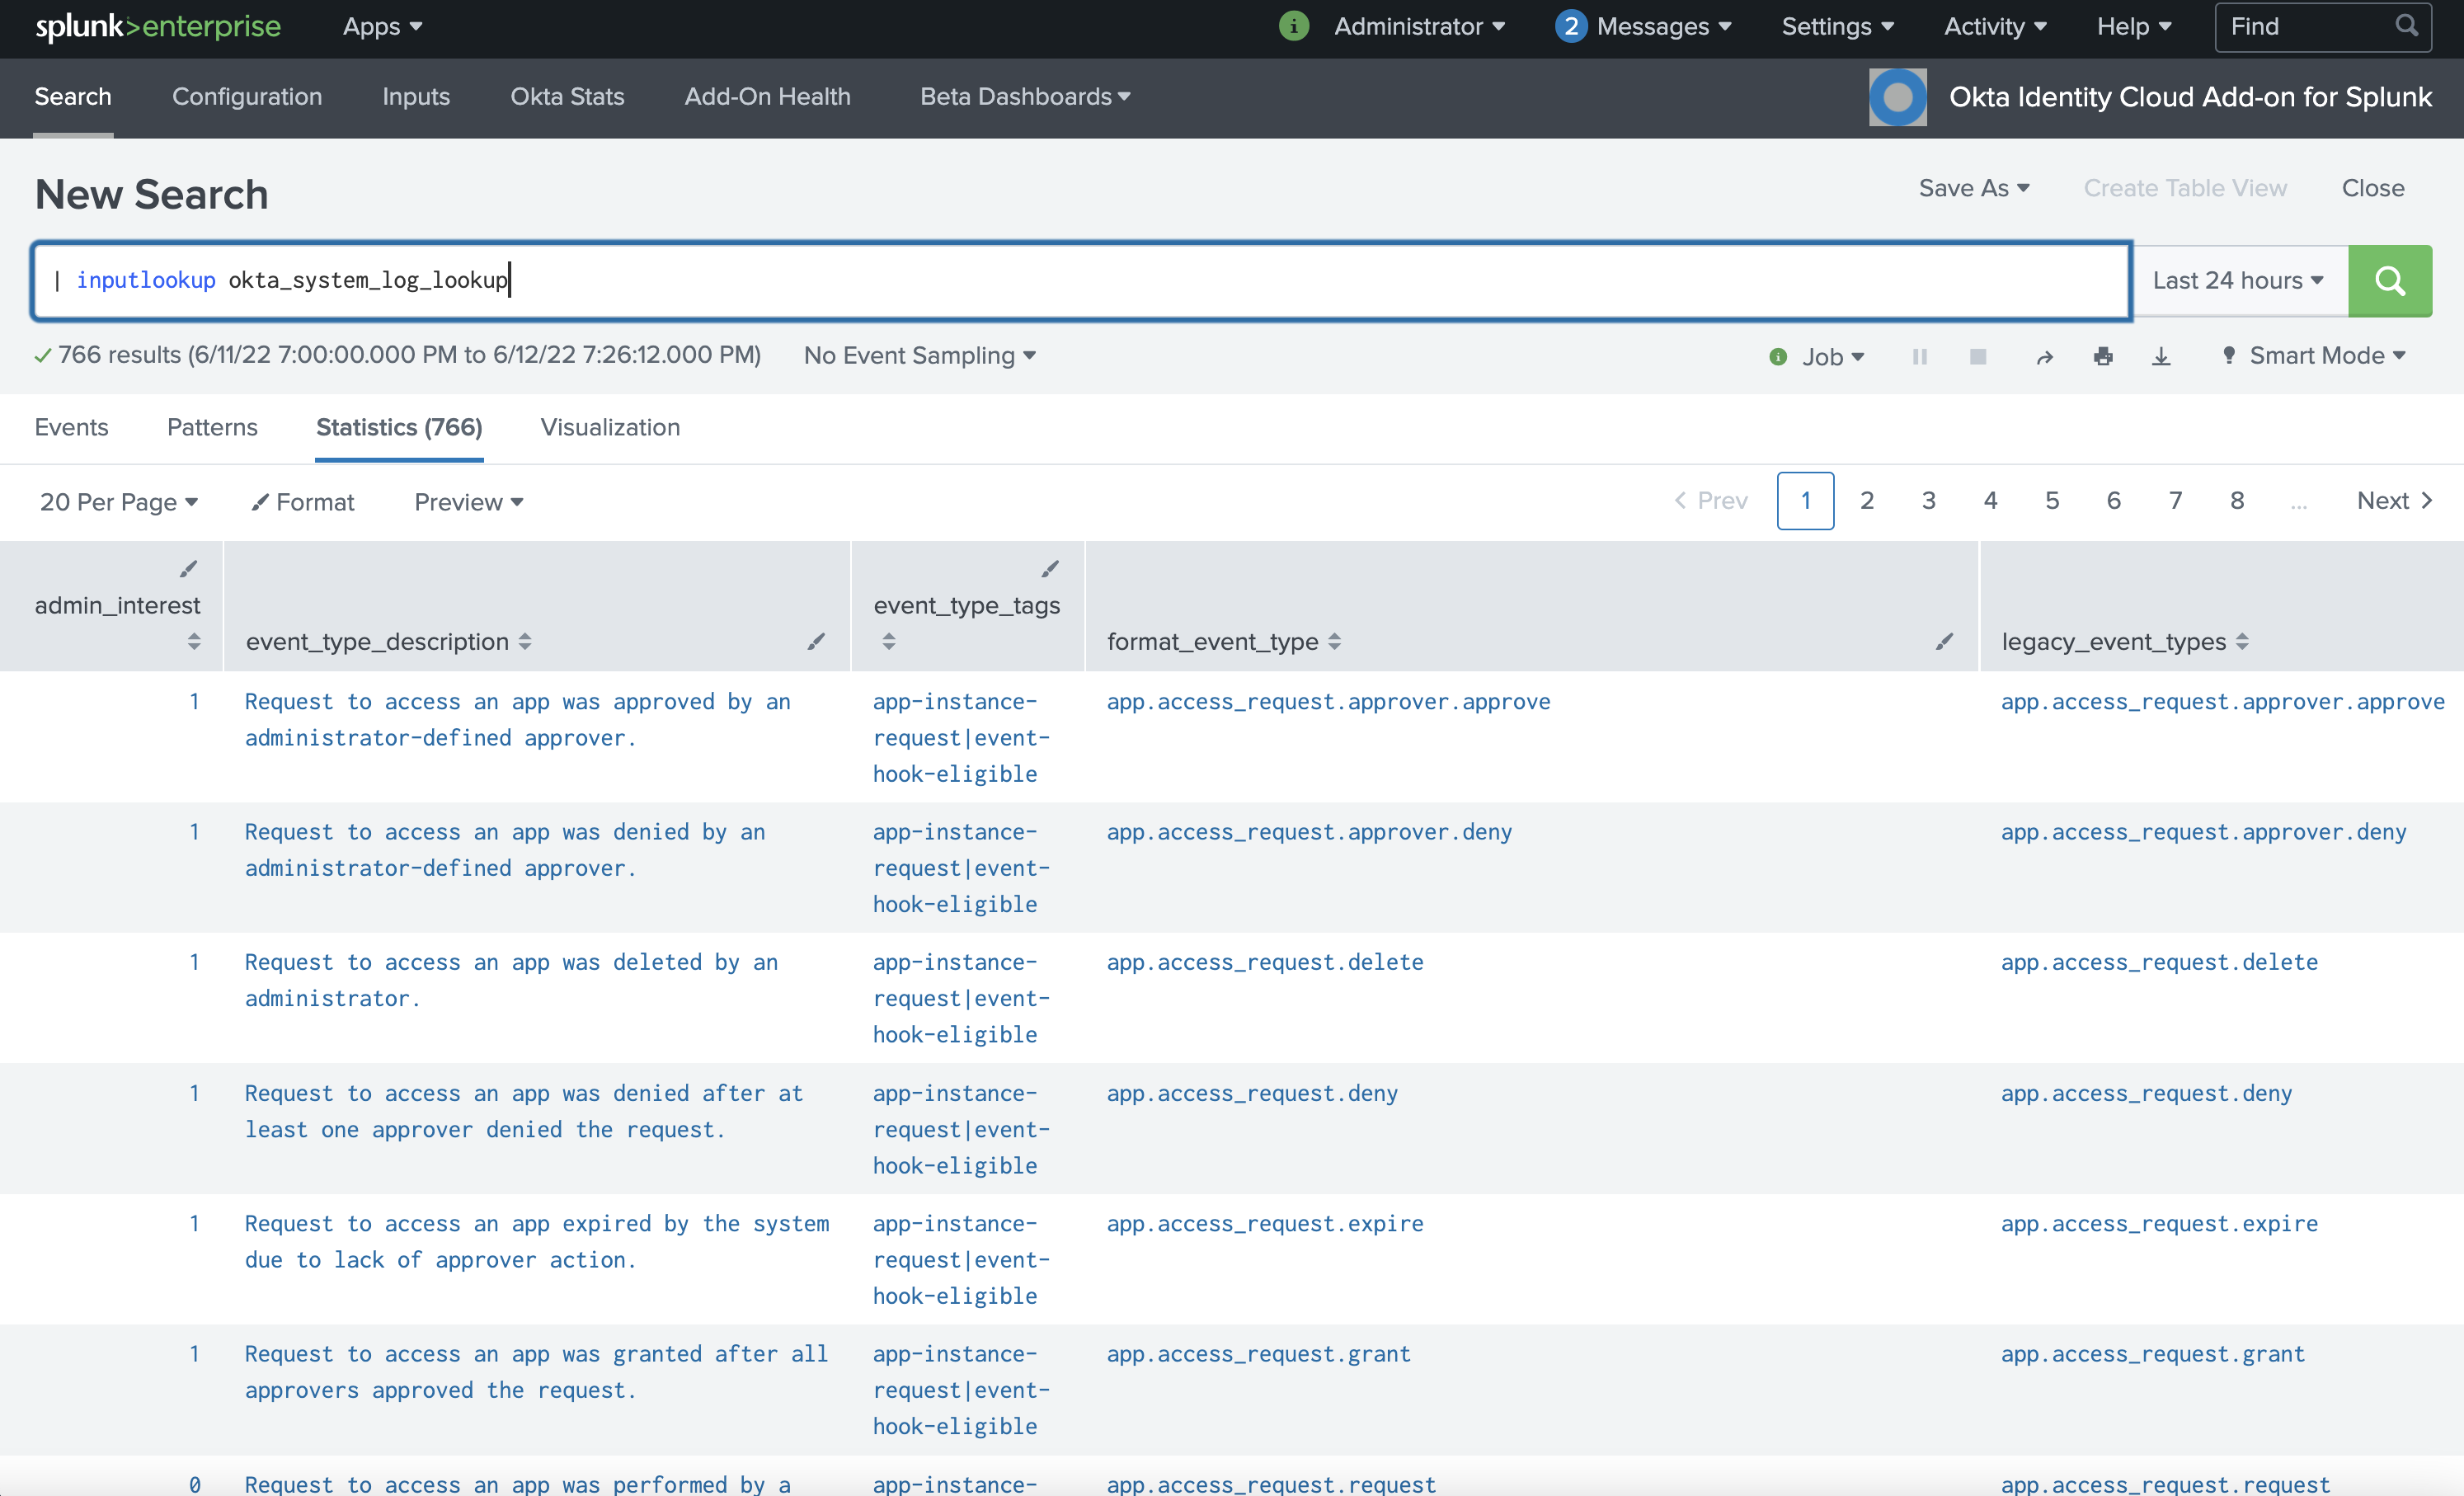Click the 'denied after at least one approver' description
This screenshot has width=2464, height=1496.
525,1112
